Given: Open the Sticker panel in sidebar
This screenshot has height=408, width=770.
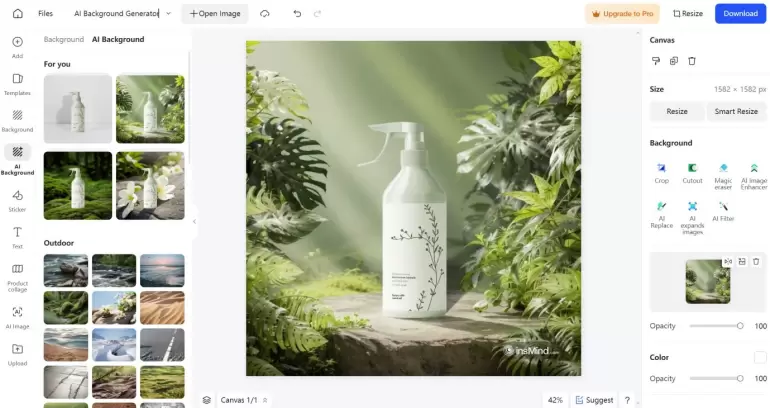Looking at the screenshot, I should click(x=17, y=199).
